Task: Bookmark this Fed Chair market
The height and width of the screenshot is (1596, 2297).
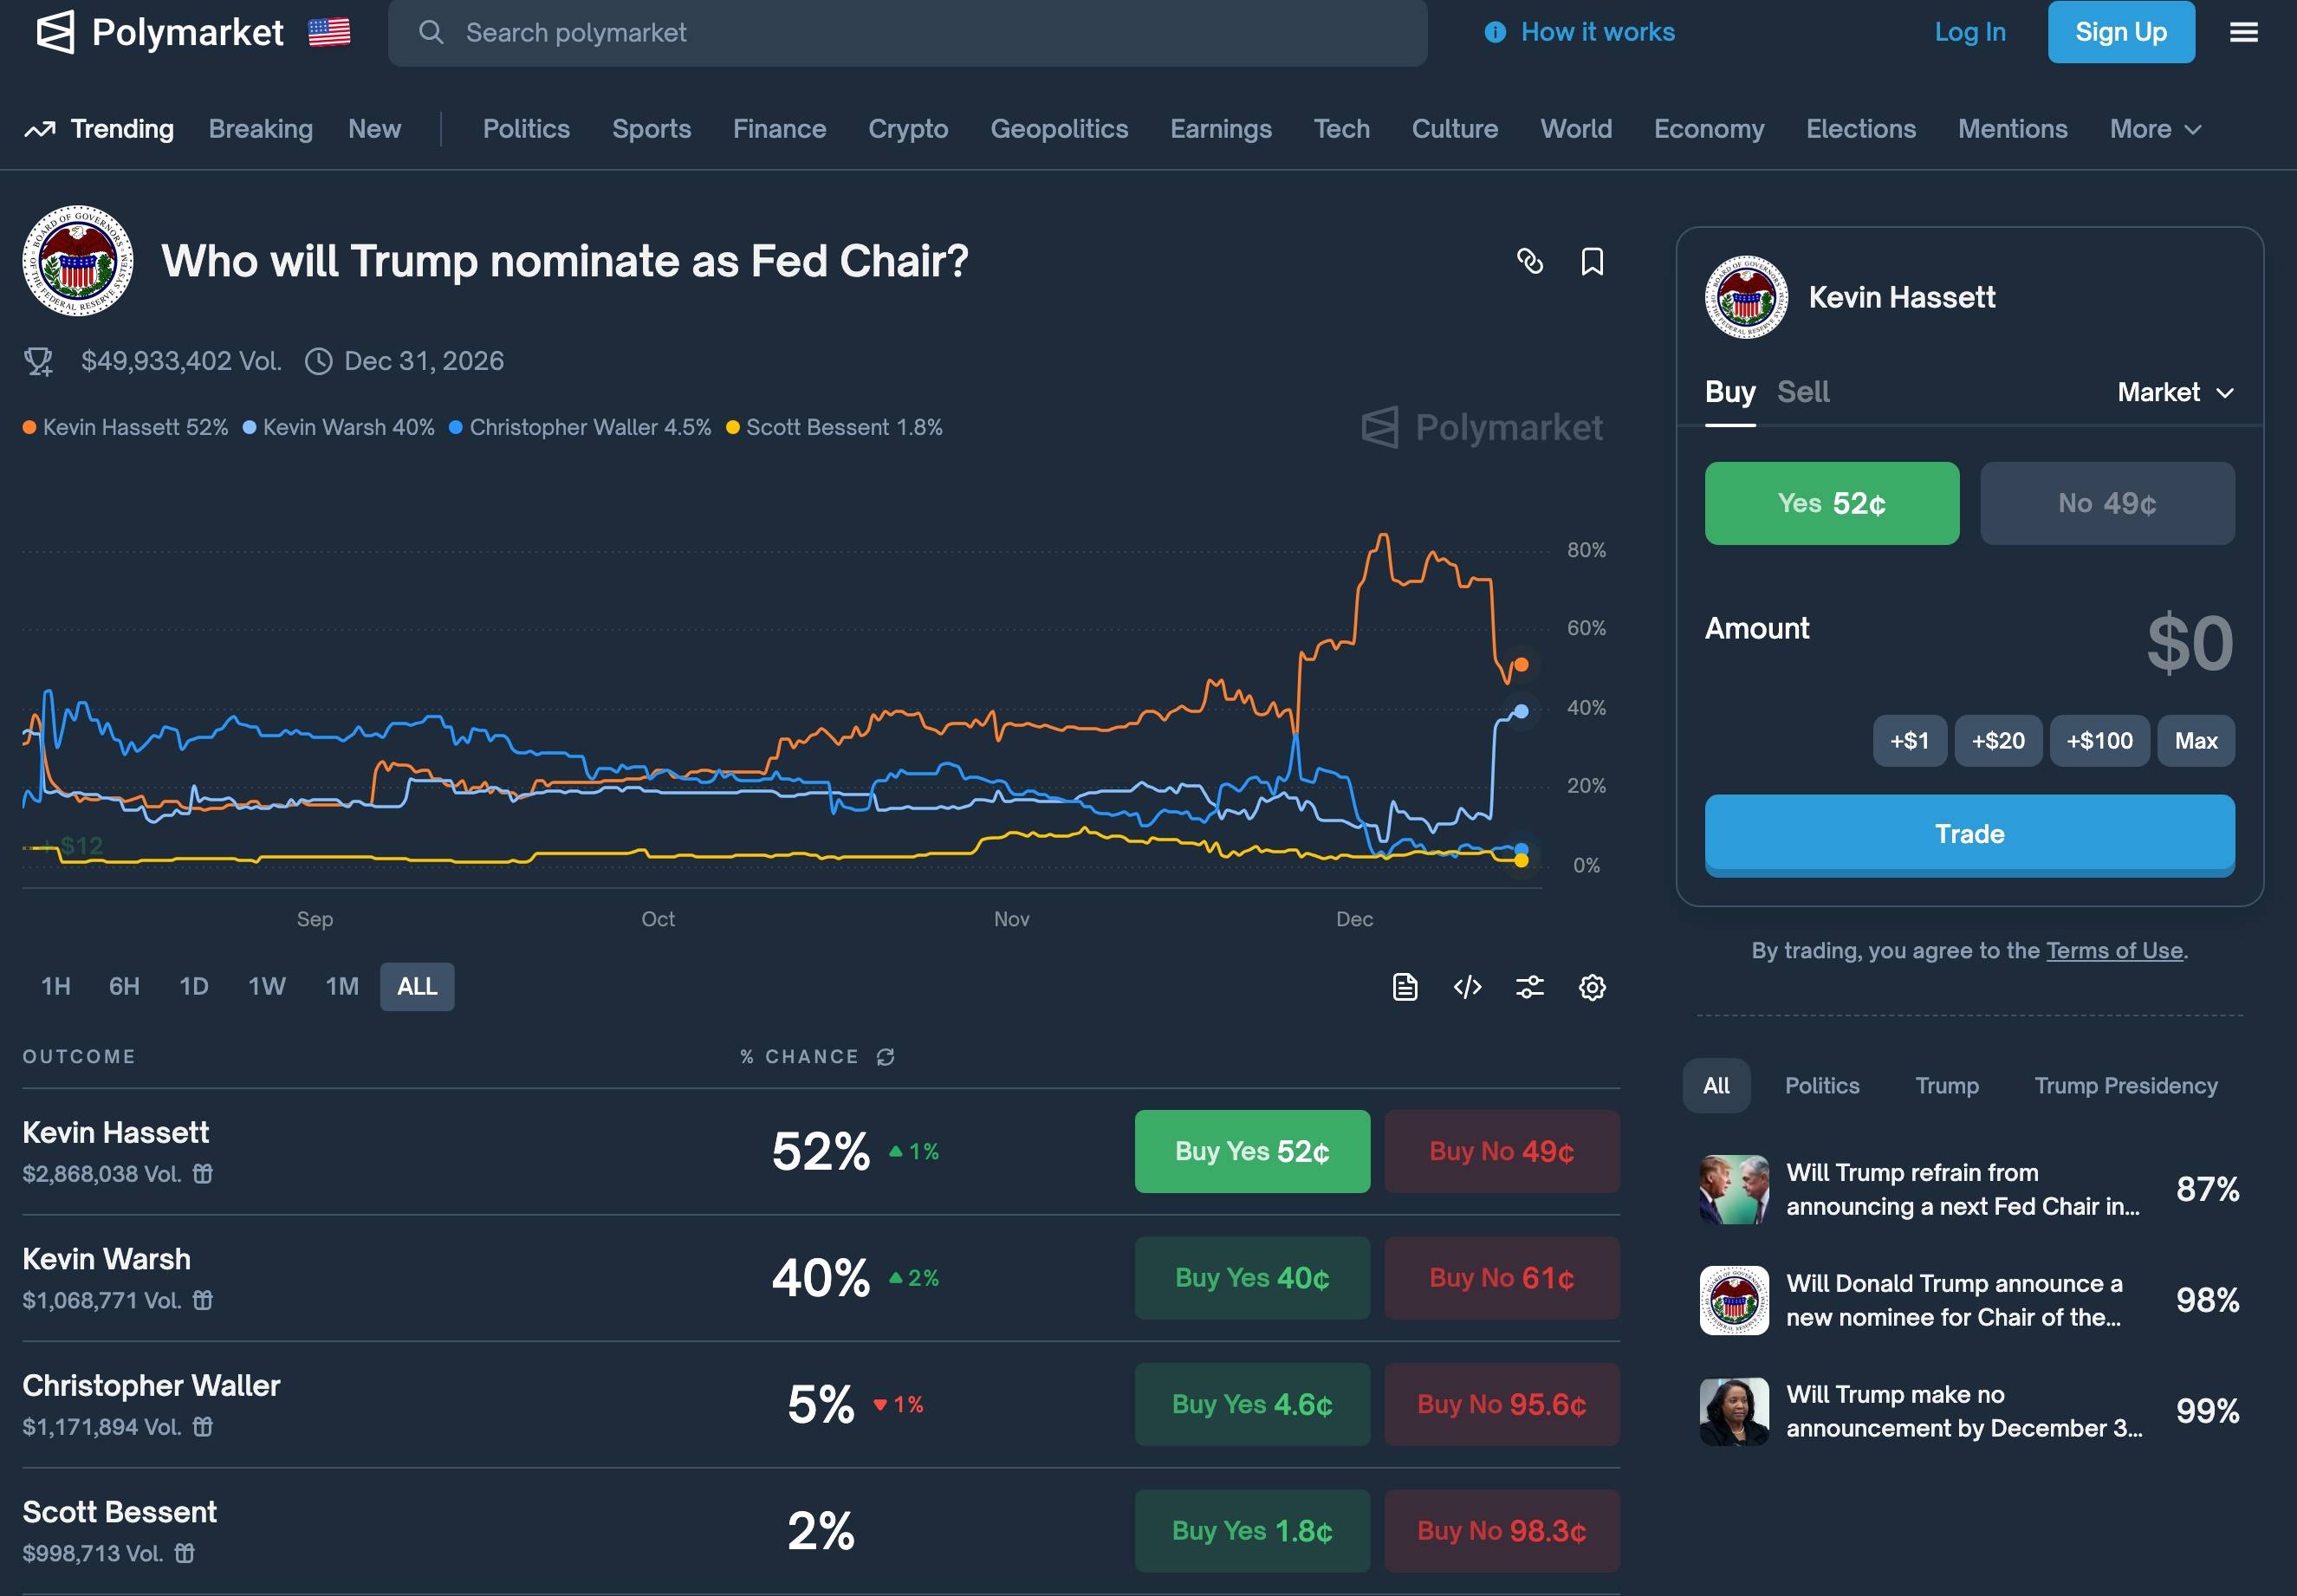Action: [x=1592, y=261]
